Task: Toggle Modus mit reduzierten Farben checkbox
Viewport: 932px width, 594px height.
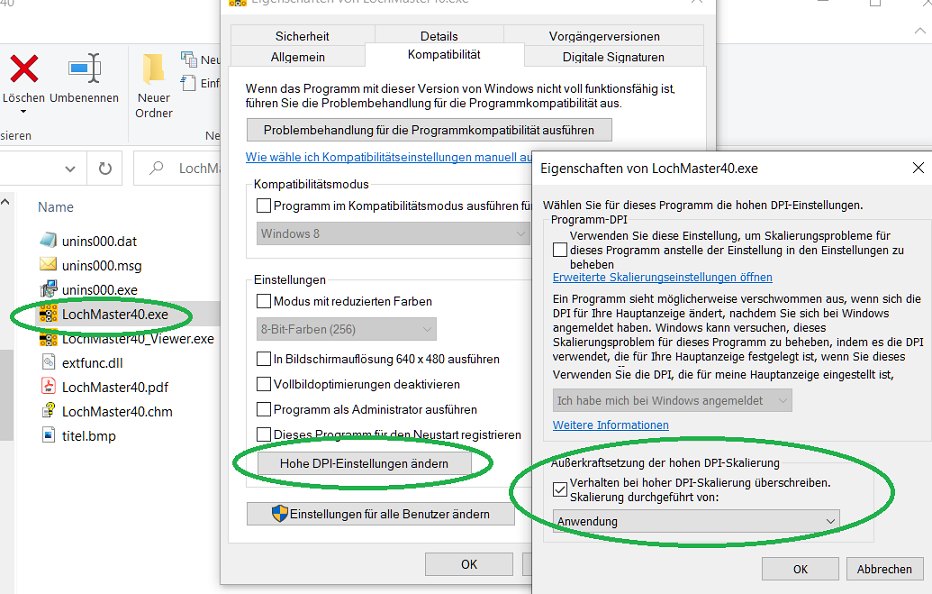Action: click(x=263, y=301)
